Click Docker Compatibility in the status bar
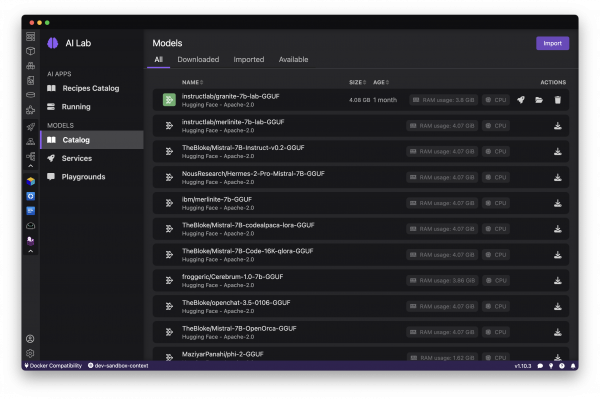The width and height of the screenshot is (600, 399). [x=53, y=366]
